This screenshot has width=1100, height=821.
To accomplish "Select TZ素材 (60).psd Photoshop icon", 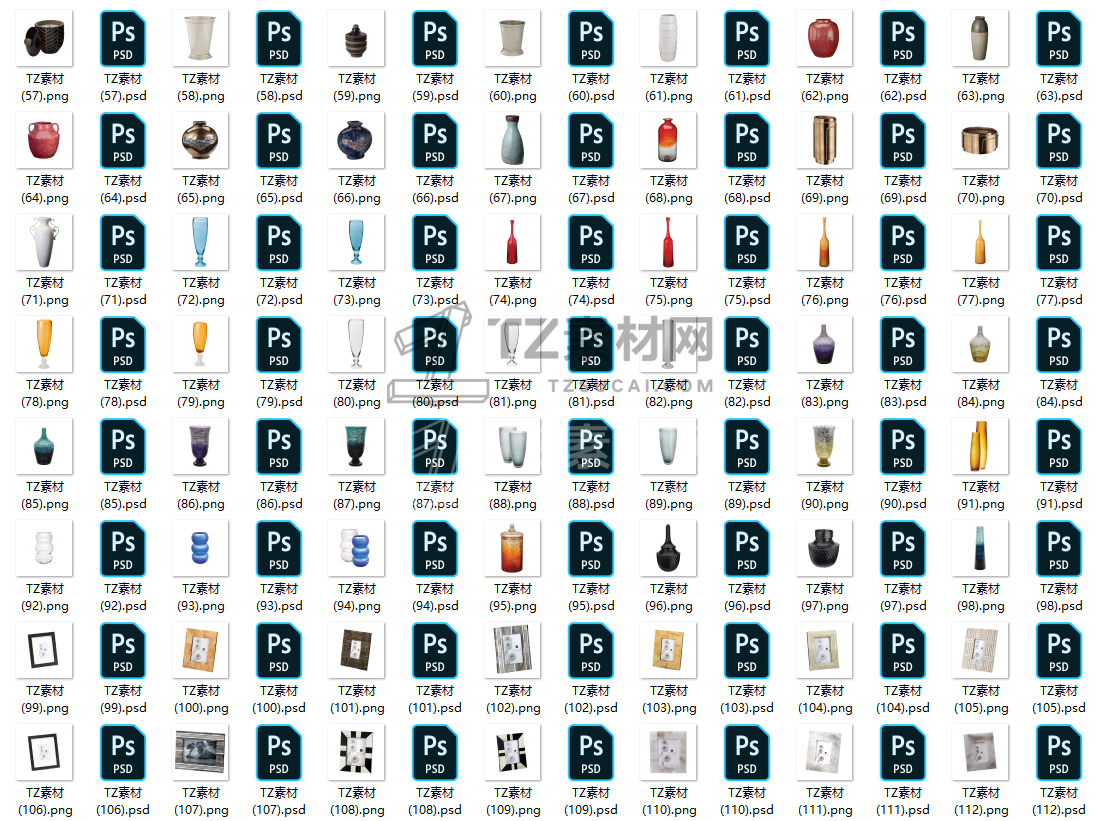I will click(591, 39).
